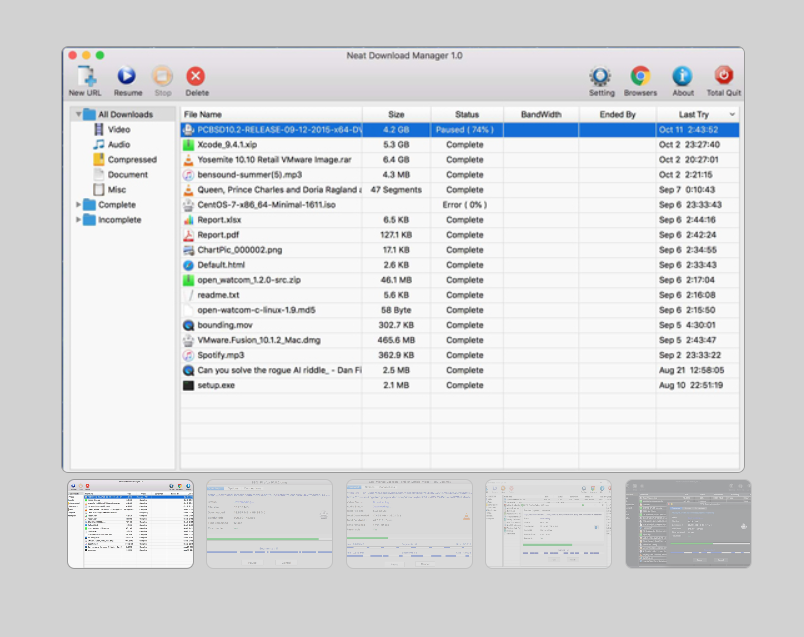Screen dimensions: 804x637
Task: Sort by Status column header
Action: (x=467, y=114)
